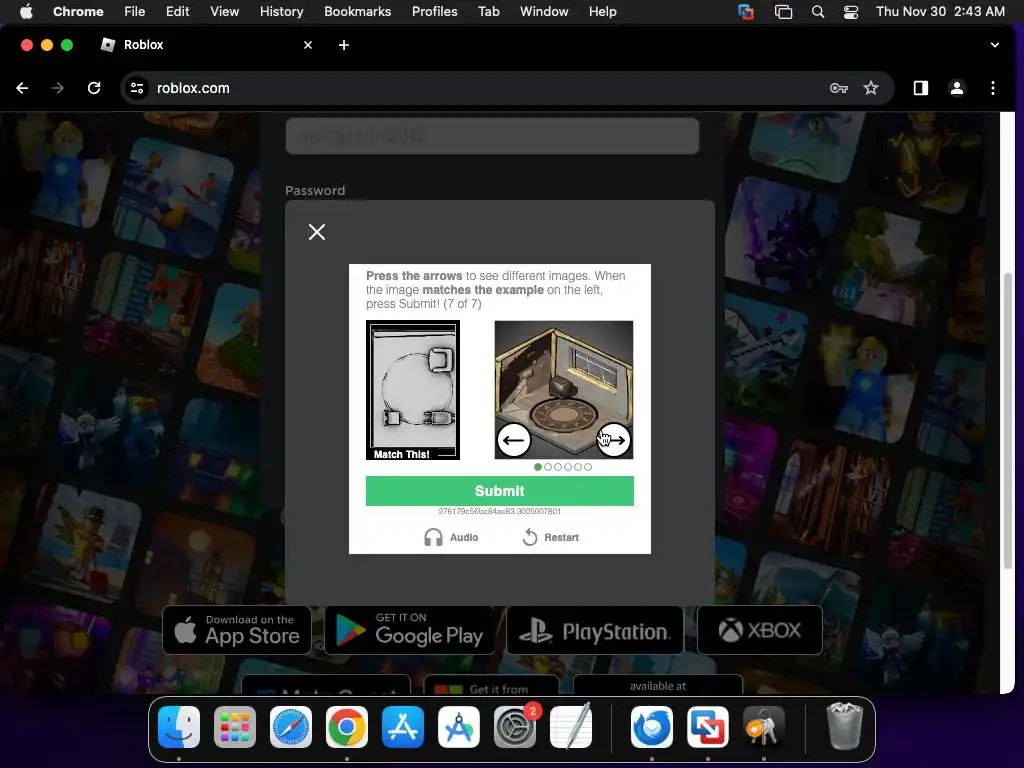Click the left arrow on puzzle image

(513, 440)
